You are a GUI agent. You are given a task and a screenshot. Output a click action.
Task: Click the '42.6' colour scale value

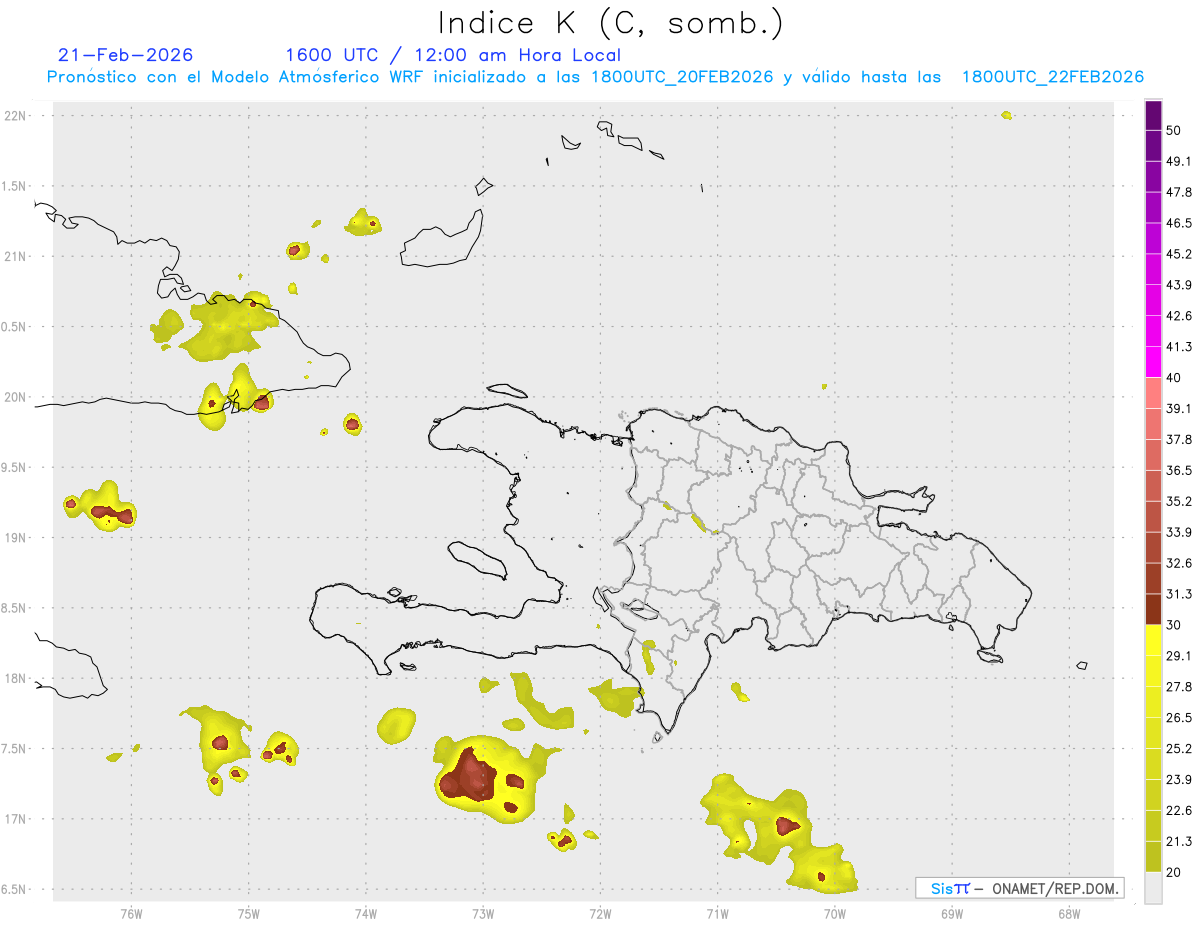click(x=1179, y=316)
